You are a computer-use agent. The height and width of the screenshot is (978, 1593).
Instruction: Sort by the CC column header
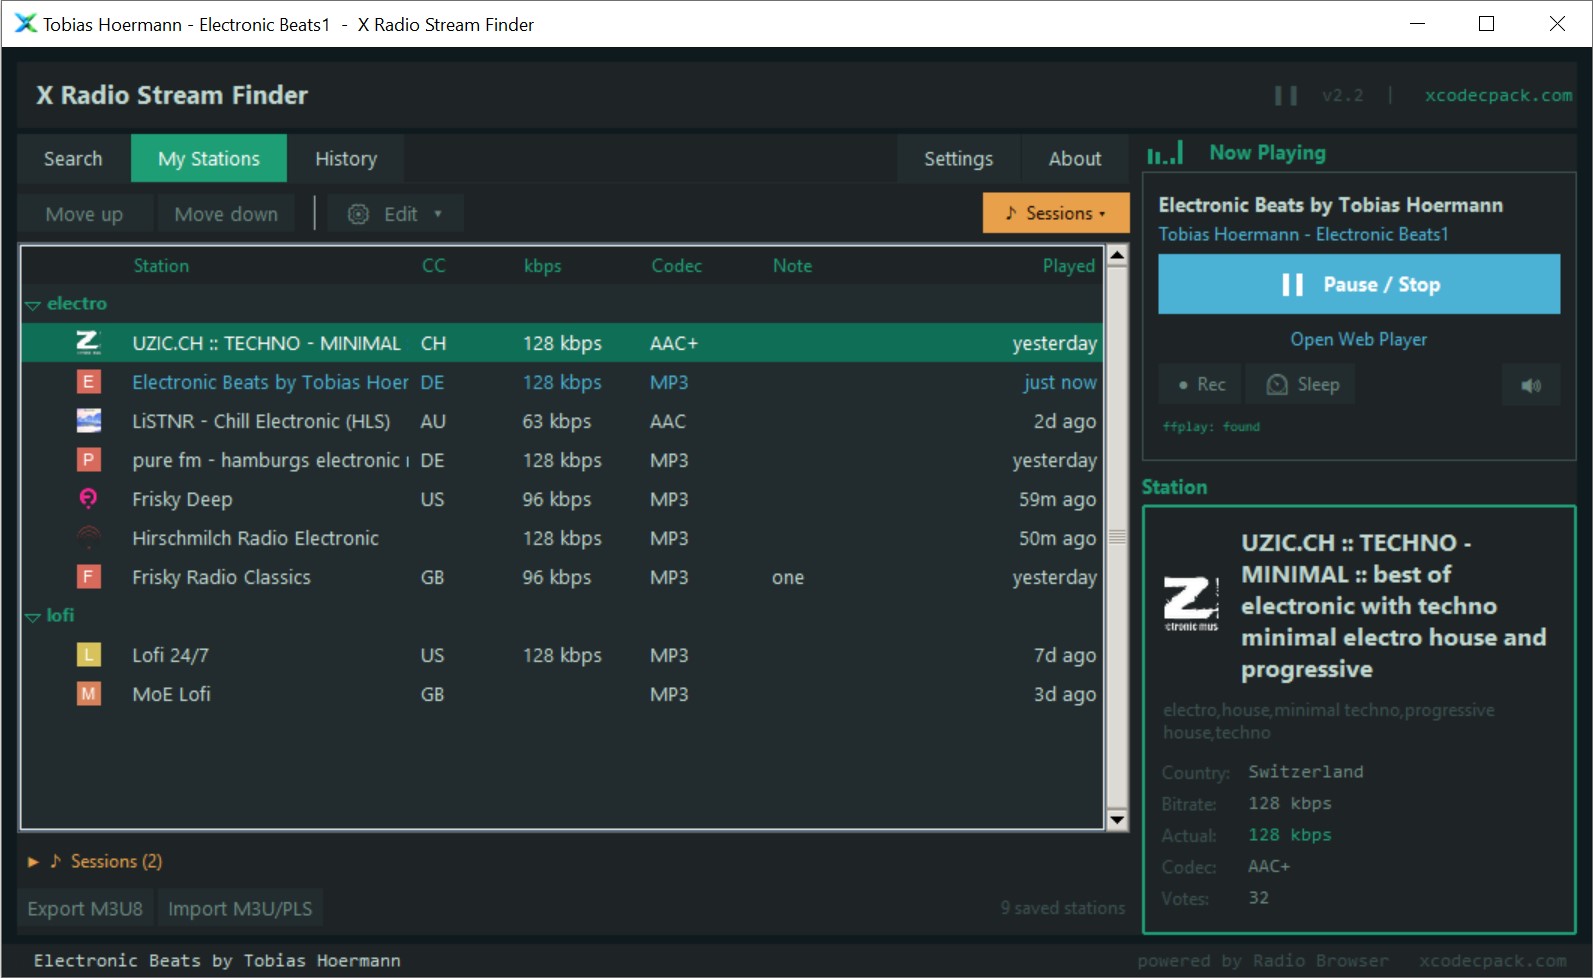click(x=434, y=266)
